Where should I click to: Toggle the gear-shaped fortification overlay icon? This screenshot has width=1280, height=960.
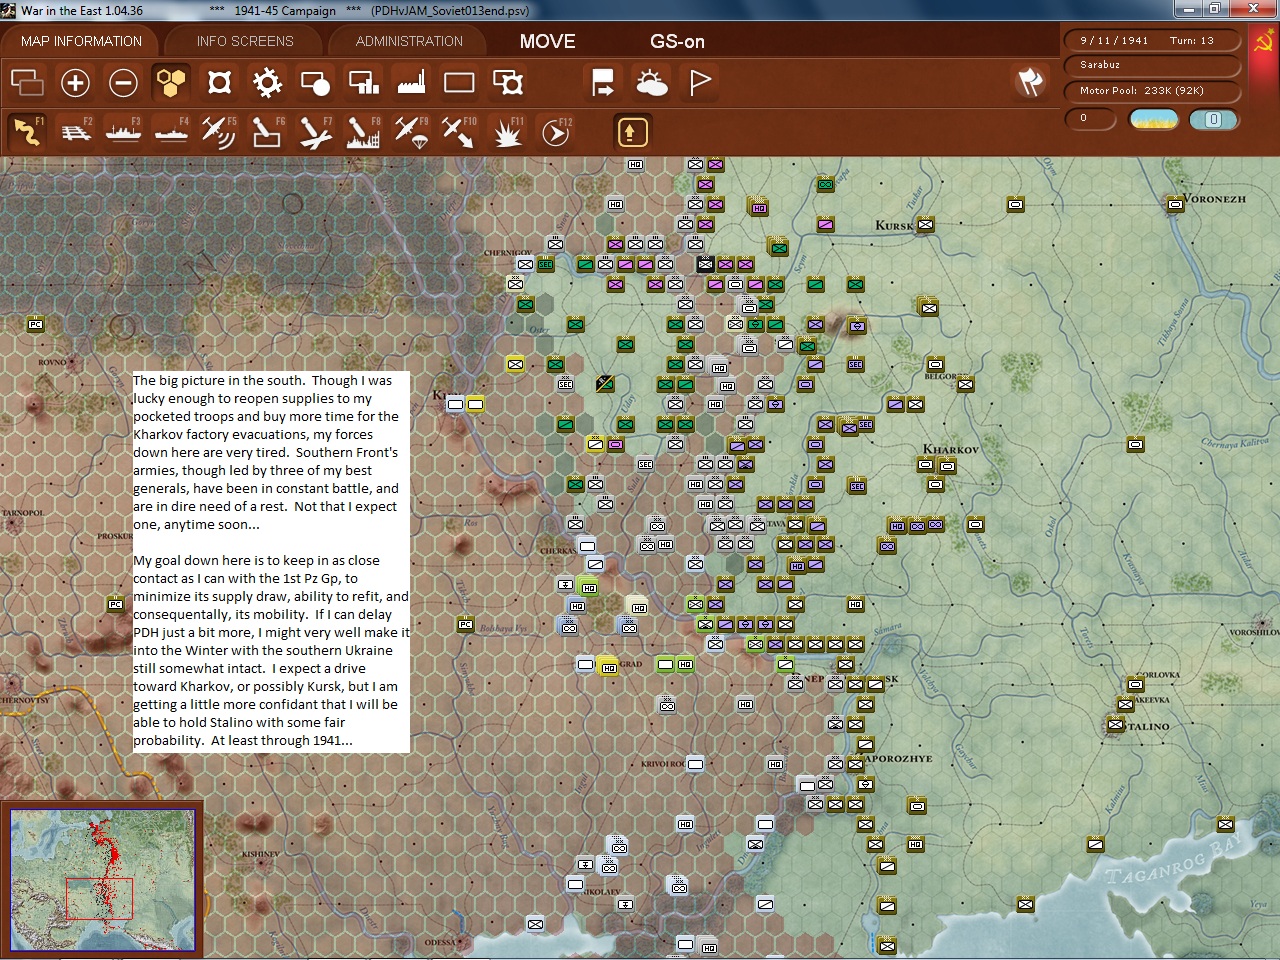267,82
